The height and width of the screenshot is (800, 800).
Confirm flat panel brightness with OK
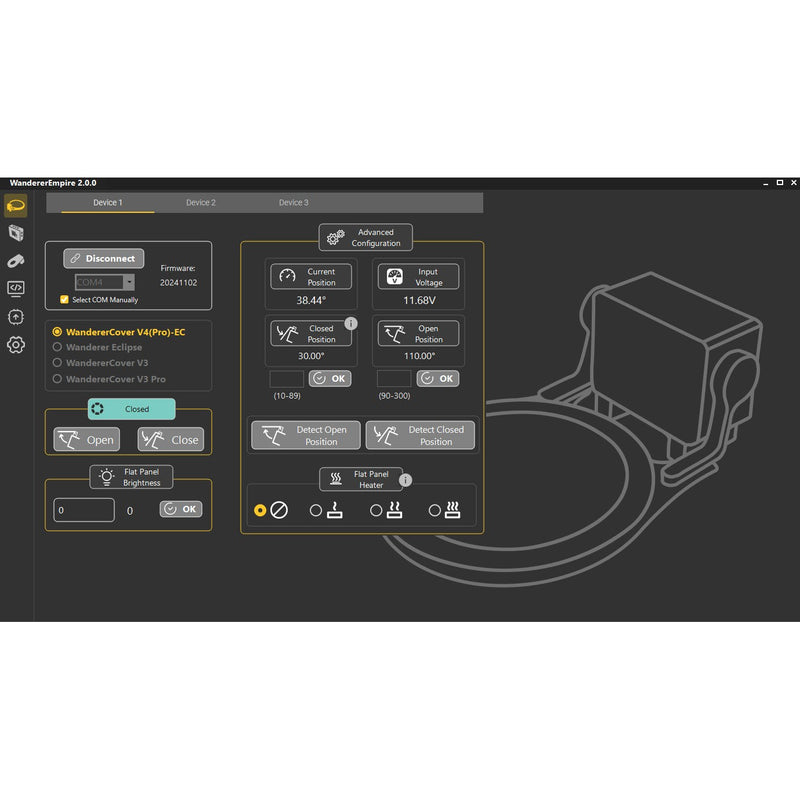click(181, 509)
